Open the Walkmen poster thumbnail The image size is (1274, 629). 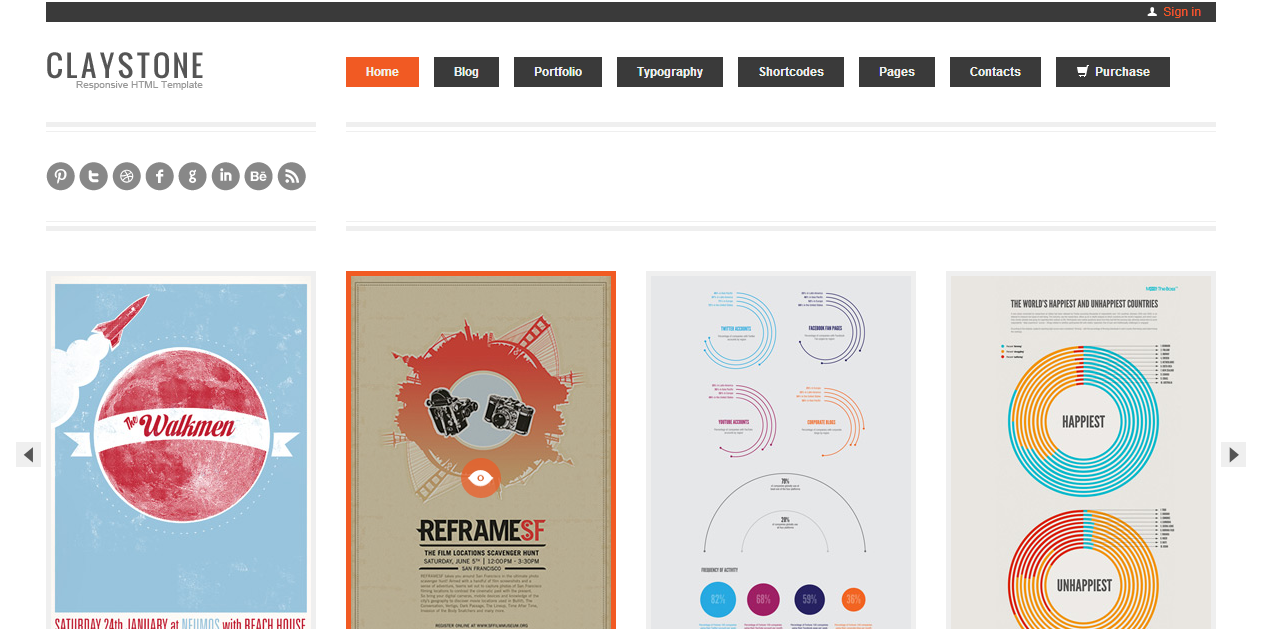point(181,450)
